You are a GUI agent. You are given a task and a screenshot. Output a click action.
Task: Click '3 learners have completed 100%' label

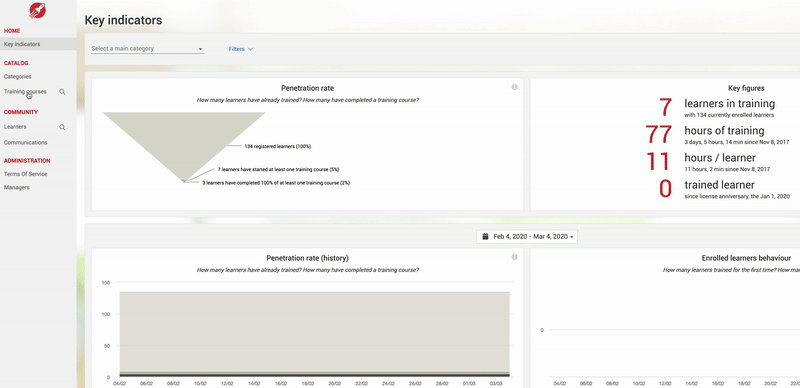point(276,182)
